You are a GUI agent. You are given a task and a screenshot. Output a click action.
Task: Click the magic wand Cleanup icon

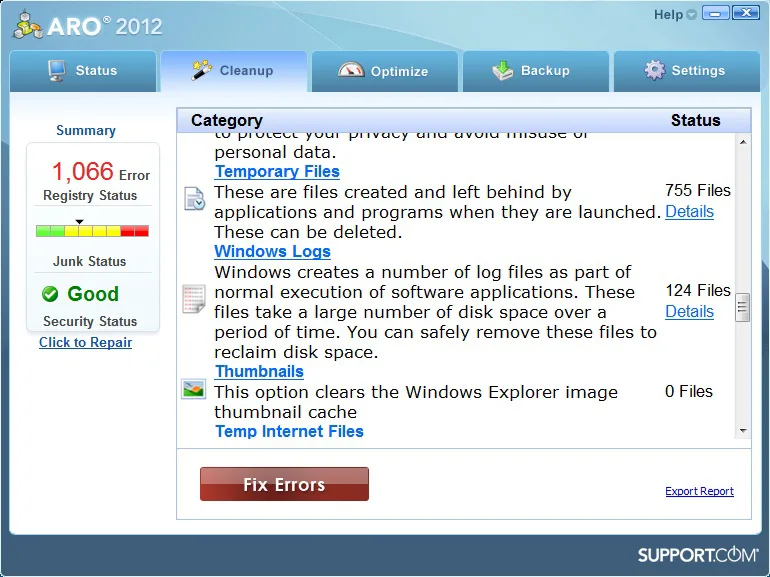point(202,70)
